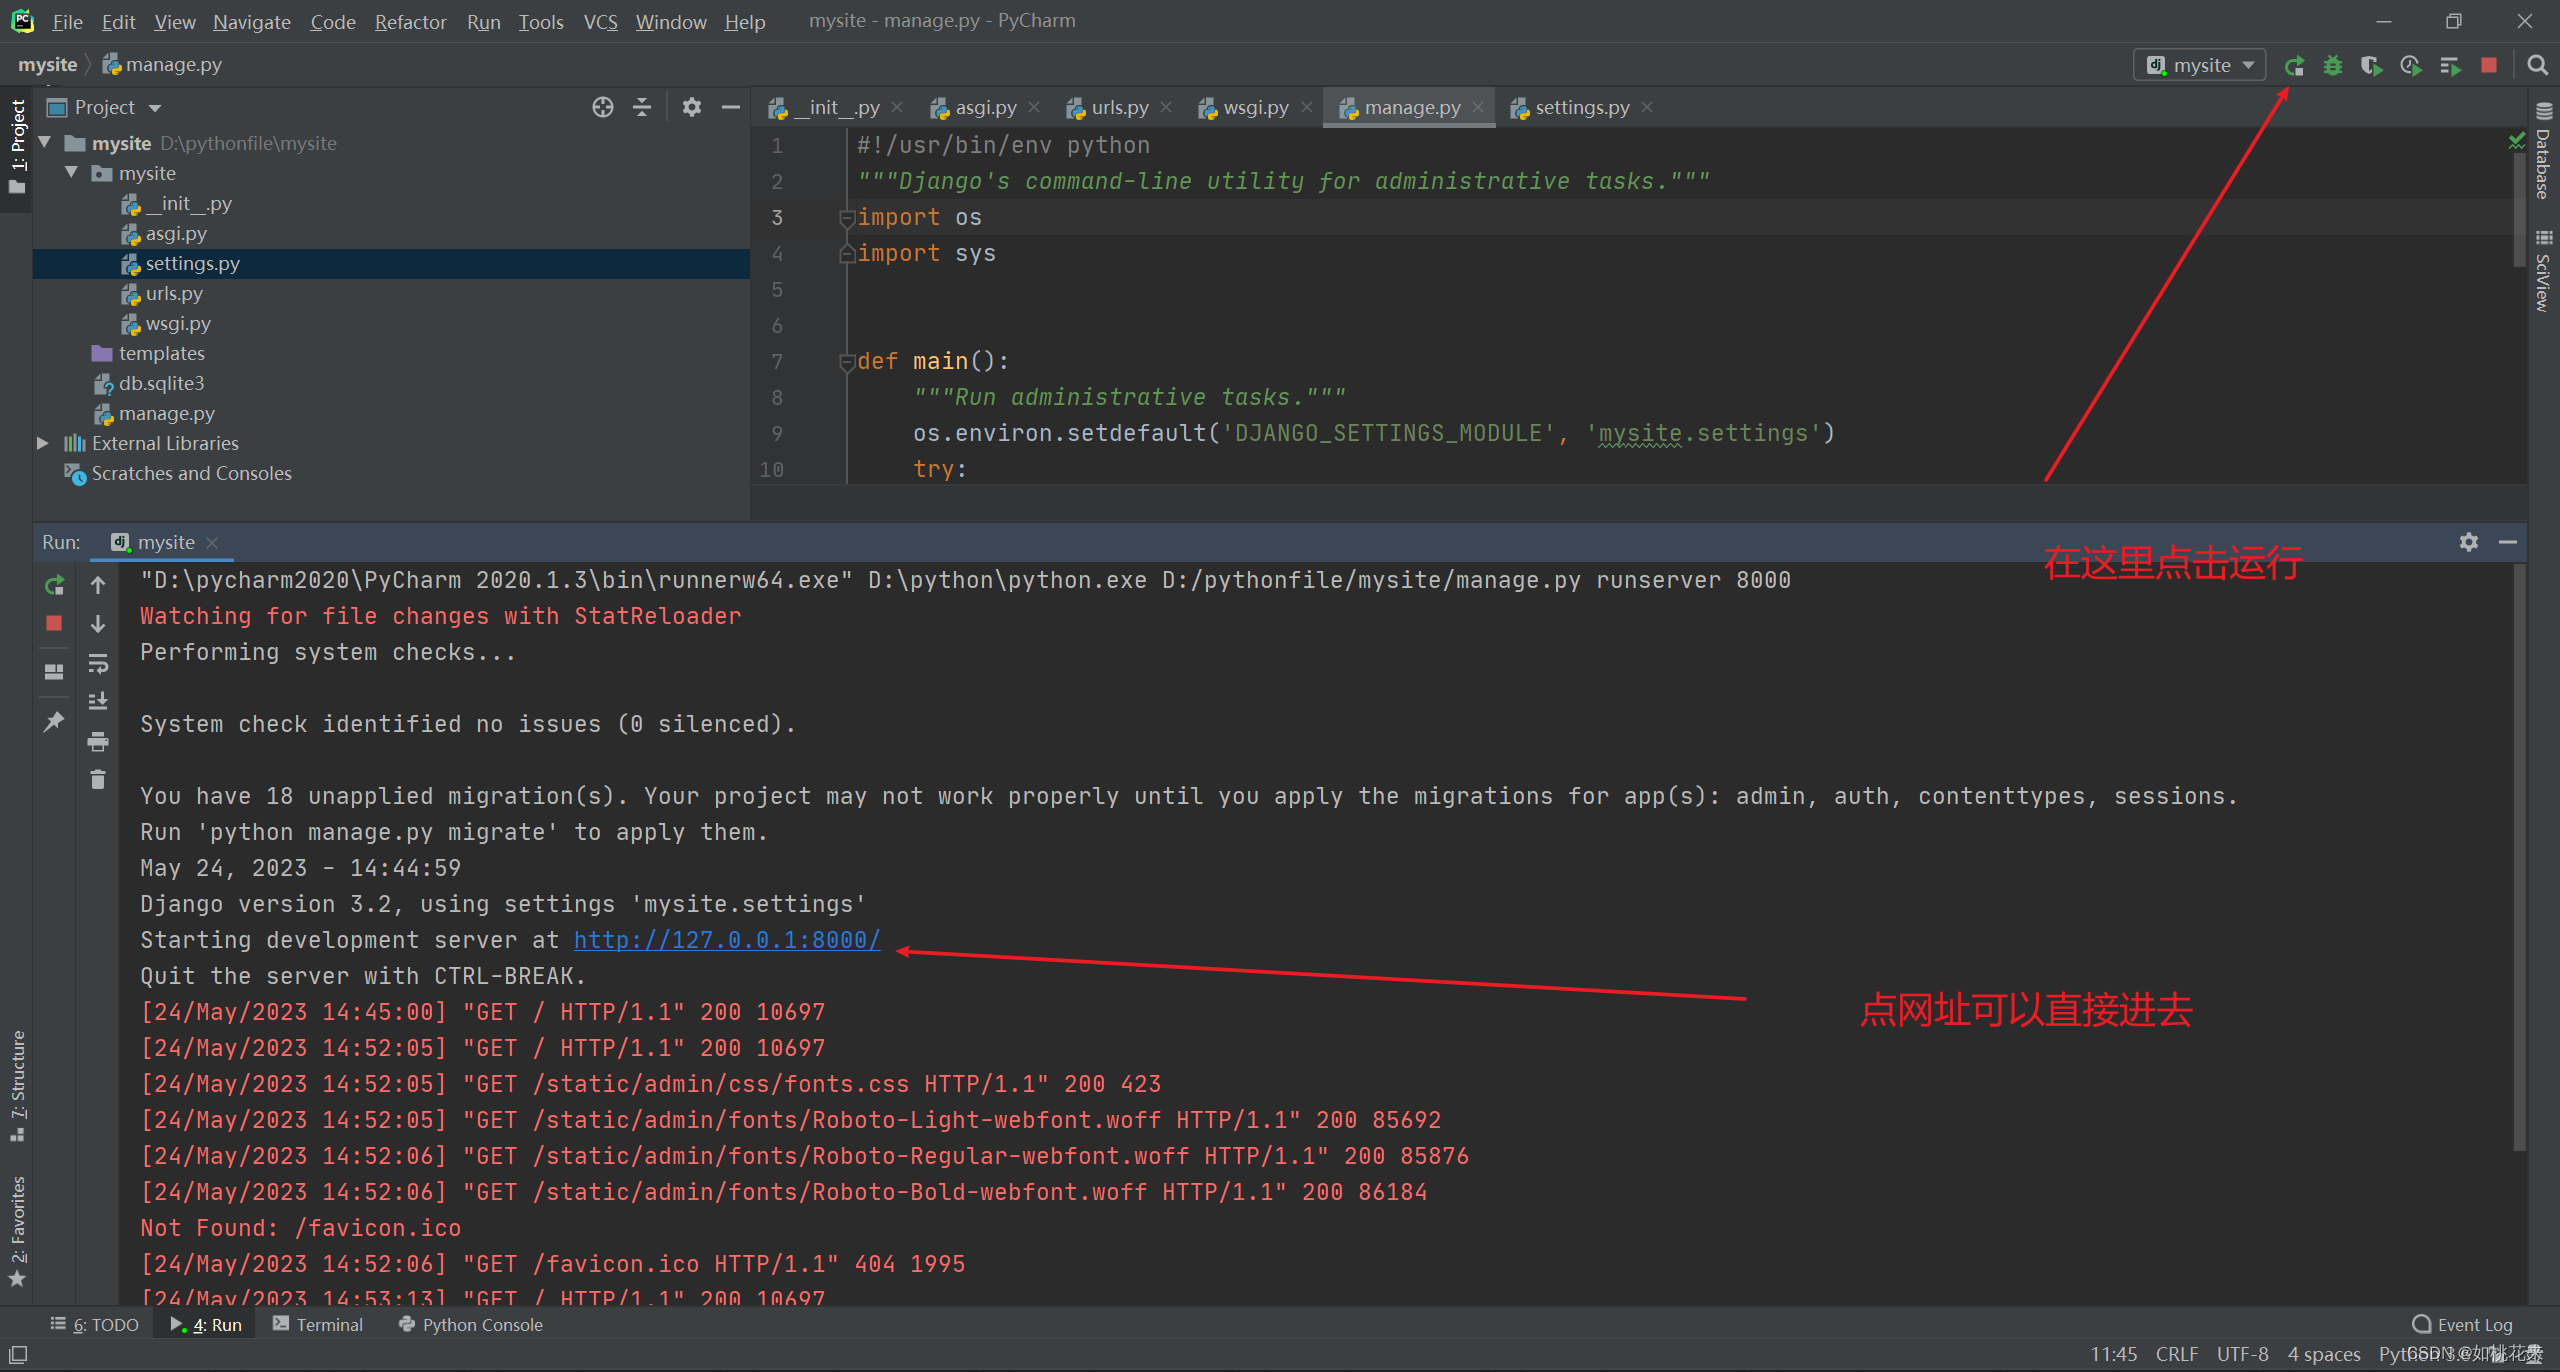2560x1372 pixels.
Task: Close the wsgi.py editor tab
Action: (x=1306, y=107)
